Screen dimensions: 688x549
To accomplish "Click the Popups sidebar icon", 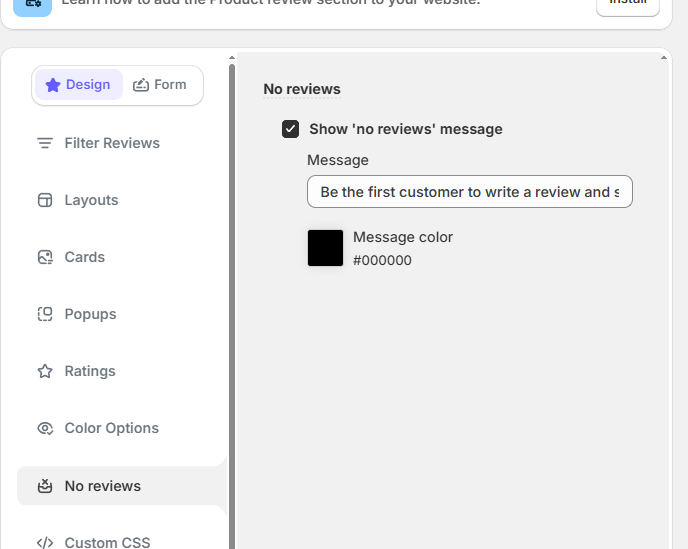I will tap(45, 314).
